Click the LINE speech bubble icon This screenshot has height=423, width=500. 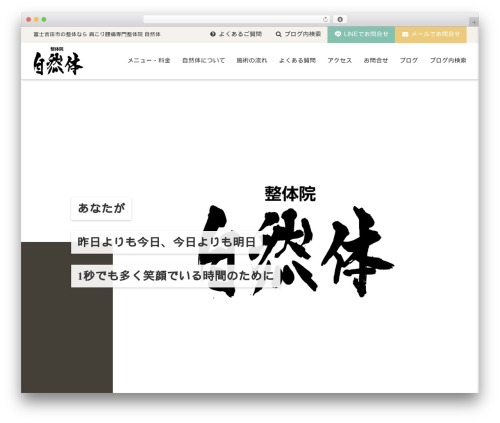click(x=338, y=34)
